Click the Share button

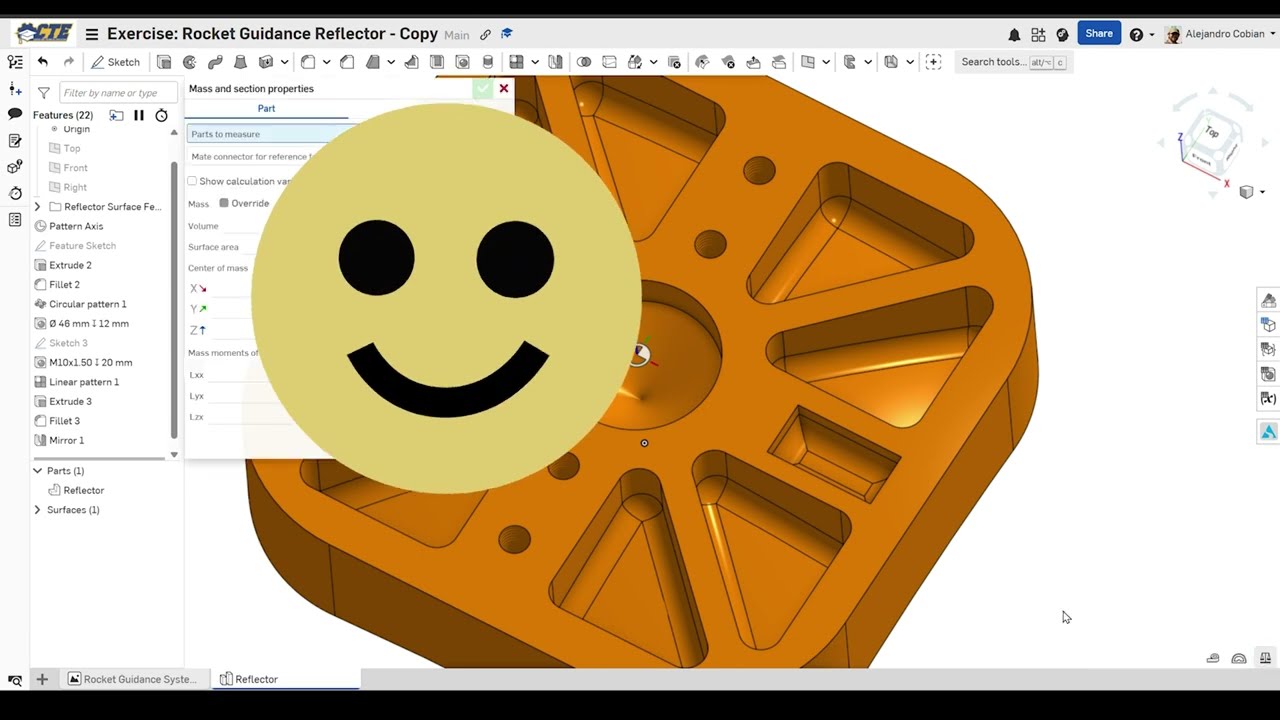coord(1099,34)
